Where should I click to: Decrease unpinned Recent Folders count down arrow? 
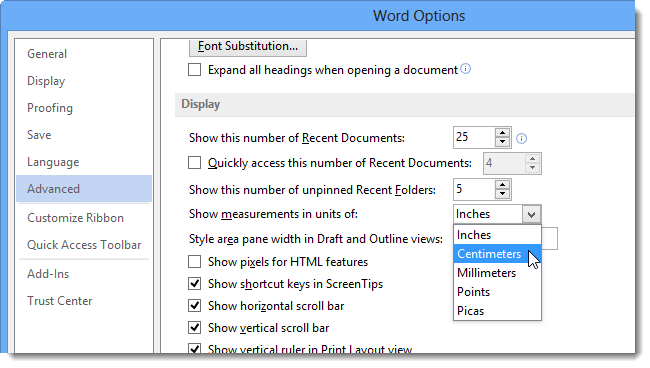point(502,194)
